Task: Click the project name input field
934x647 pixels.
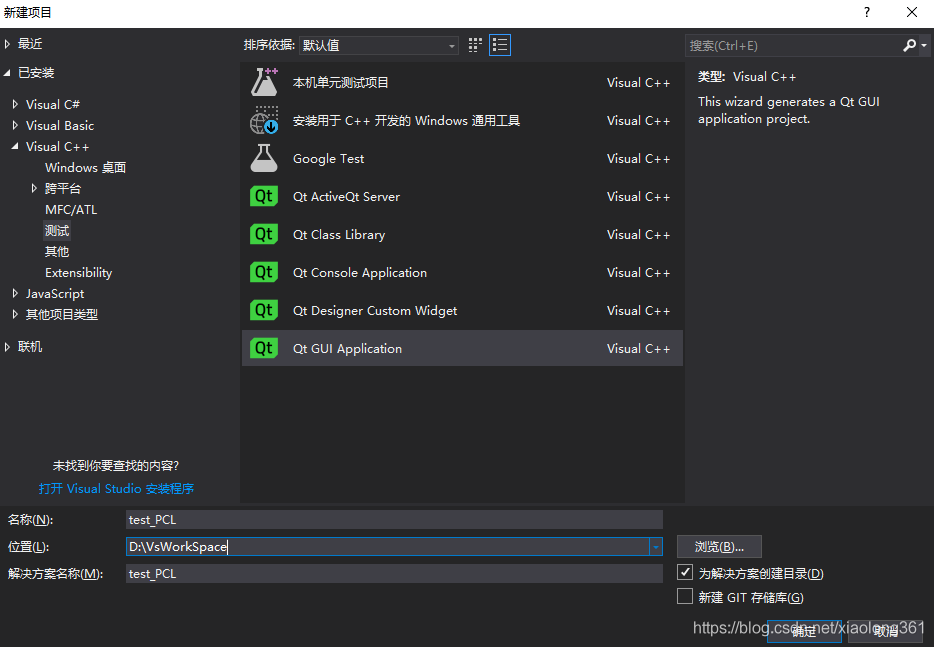Action: tap(394, 520)
